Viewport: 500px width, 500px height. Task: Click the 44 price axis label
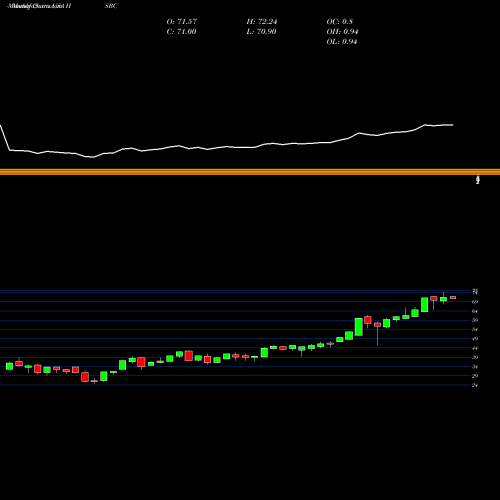click(x=475, y=348)
